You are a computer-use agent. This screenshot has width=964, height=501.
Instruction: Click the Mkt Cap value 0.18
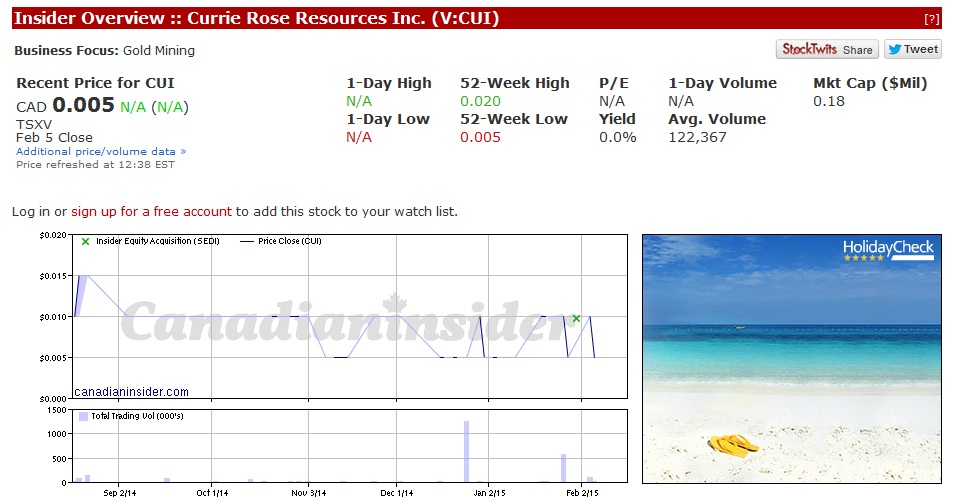[829, 101]
